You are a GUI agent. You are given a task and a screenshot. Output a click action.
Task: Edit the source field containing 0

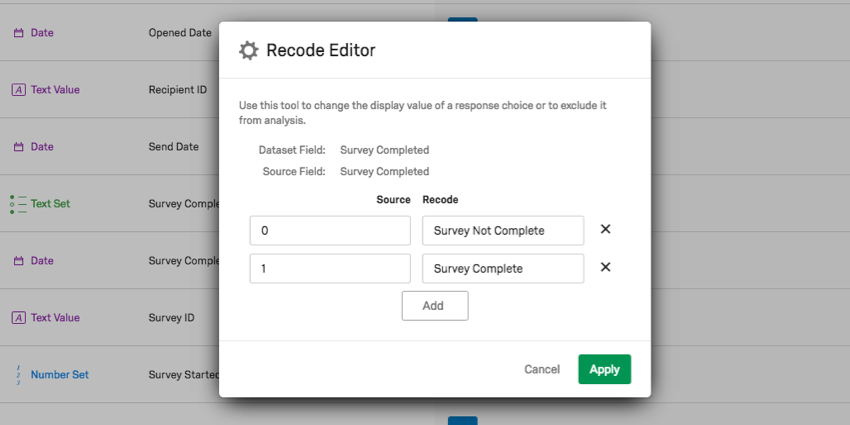coord(330,230)
